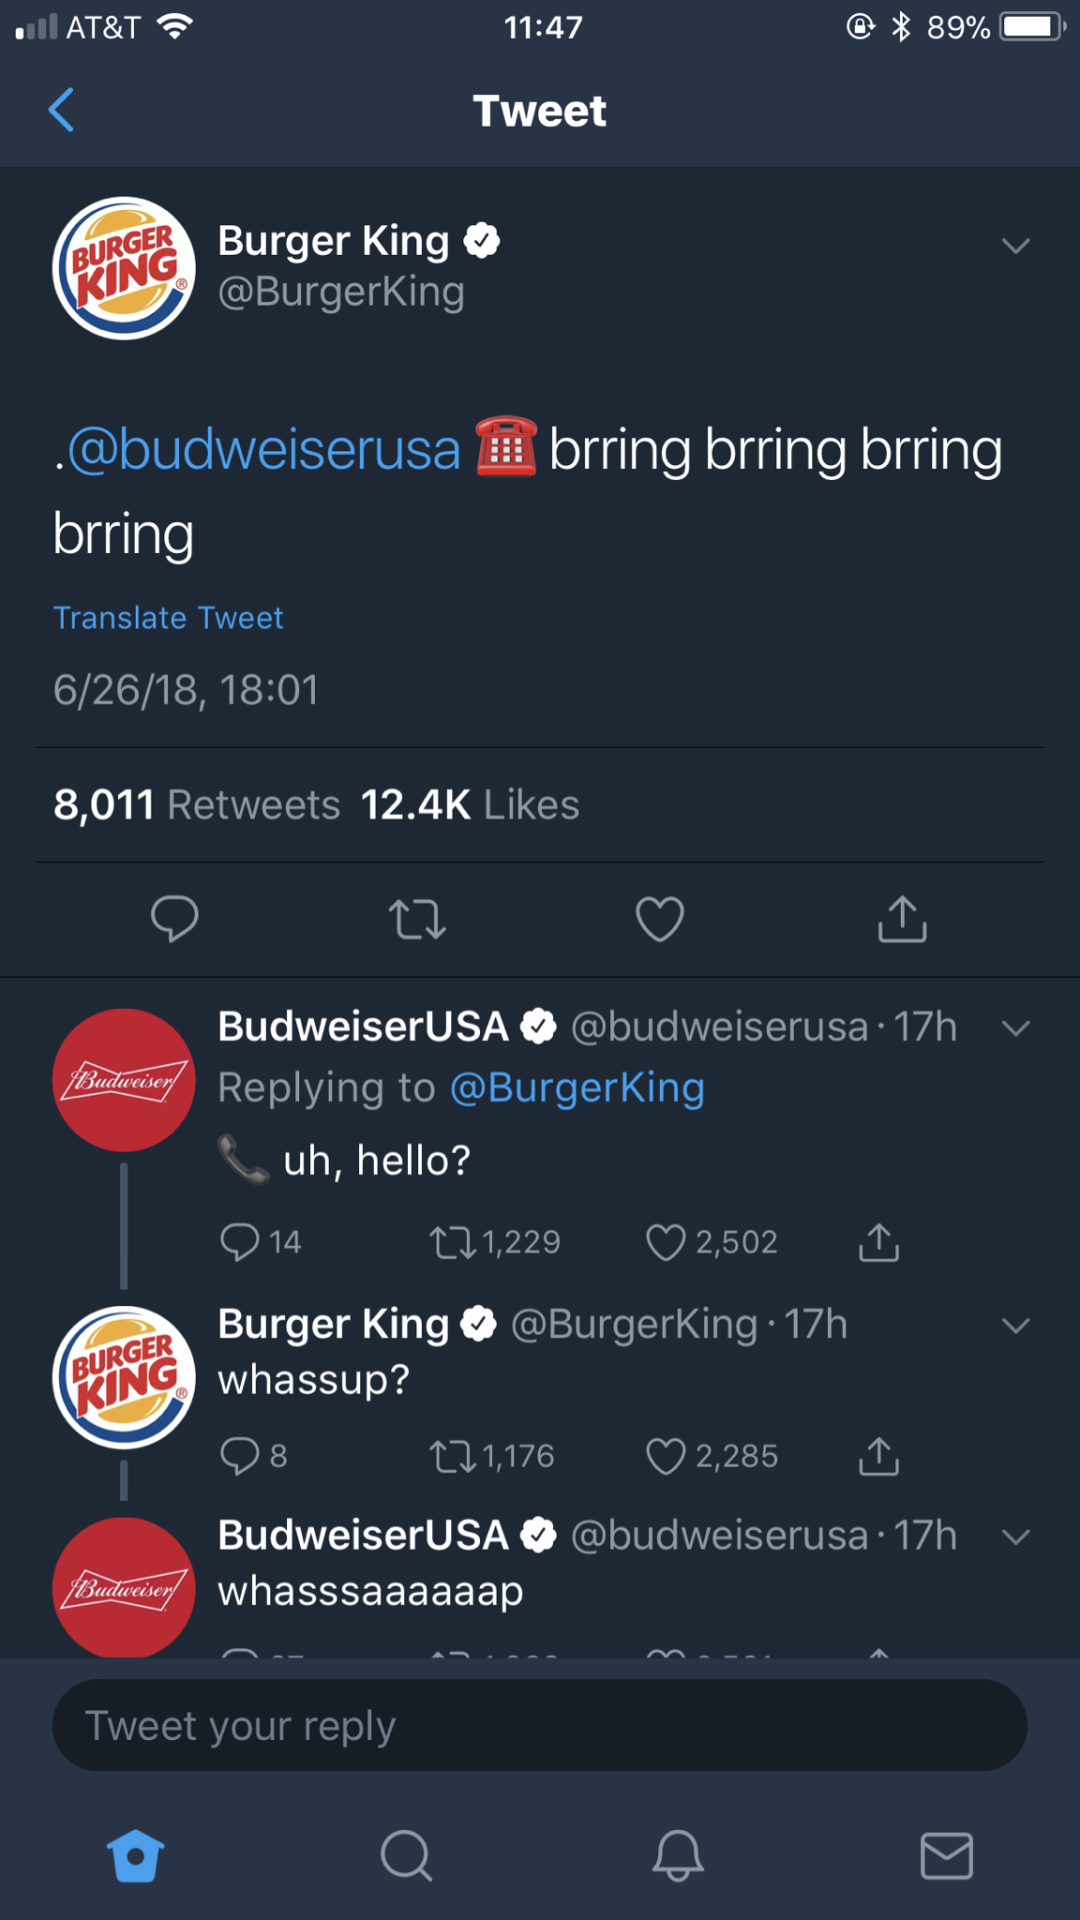Retweet the main Burger King tweet
The height and width of the screenshot is (1920, 1080).
[417, 919]
